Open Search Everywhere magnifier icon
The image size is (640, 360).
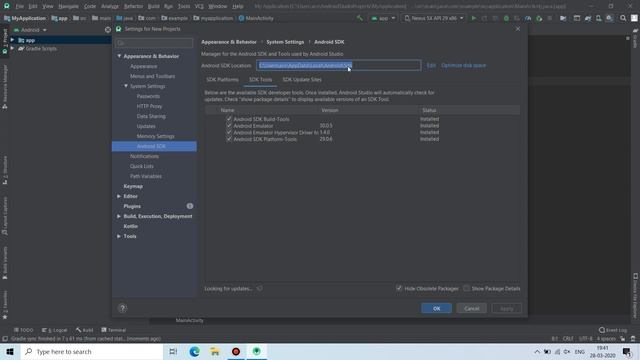point(623,18)
